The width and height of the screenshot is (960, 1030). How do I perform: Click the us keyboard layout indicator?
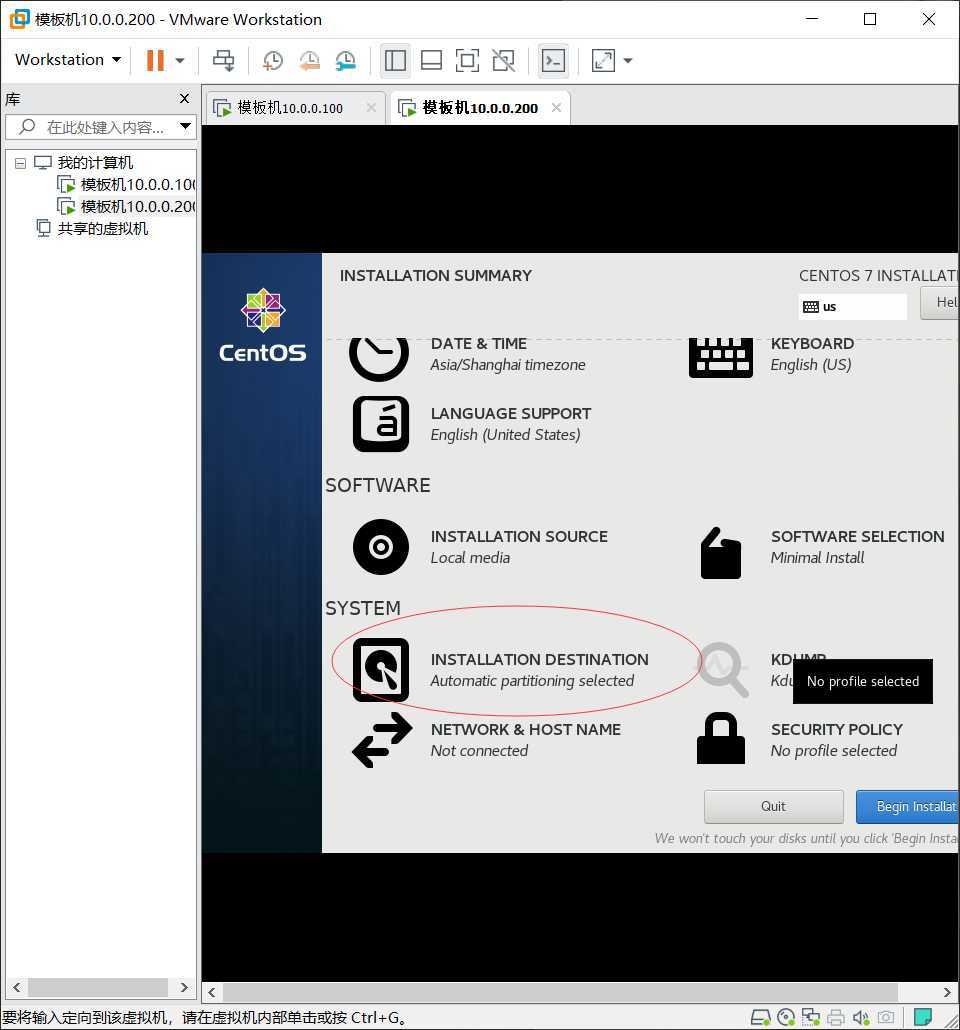pos(852,307)
